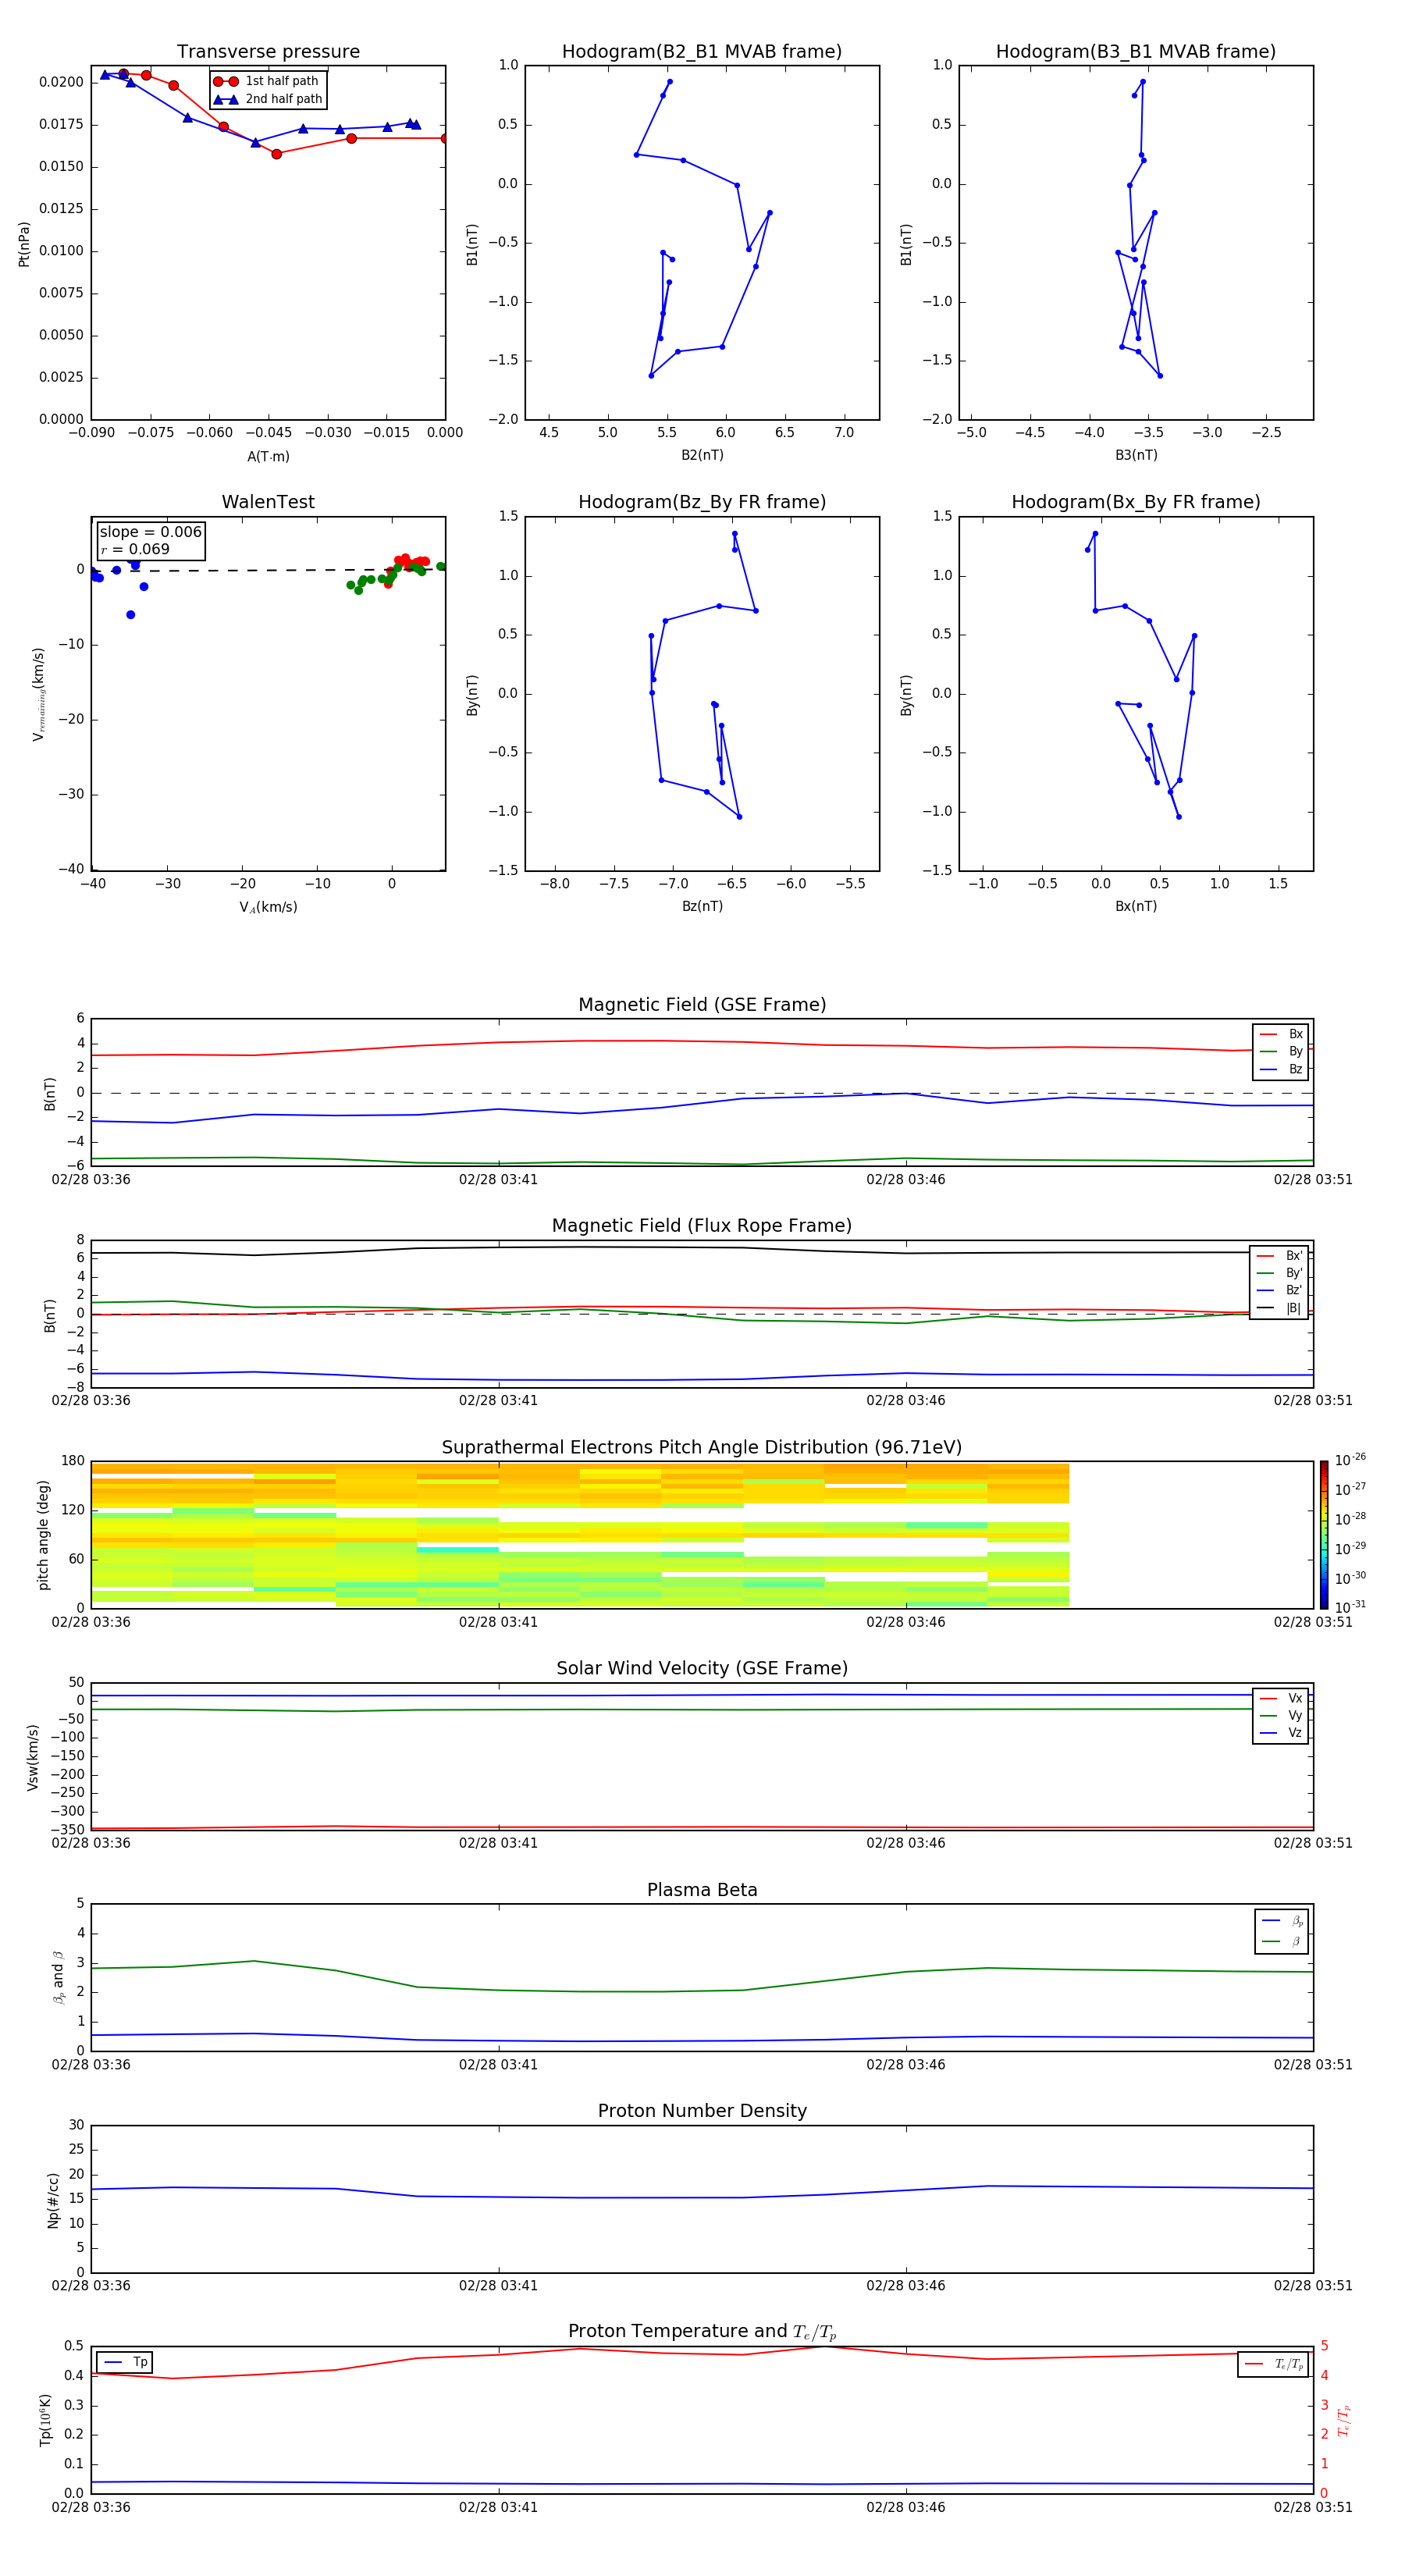Click the '02/28 03:41' tick under GSE magnetic field
Viewport: 1405px width, 2576px height.
point(498,1180)
